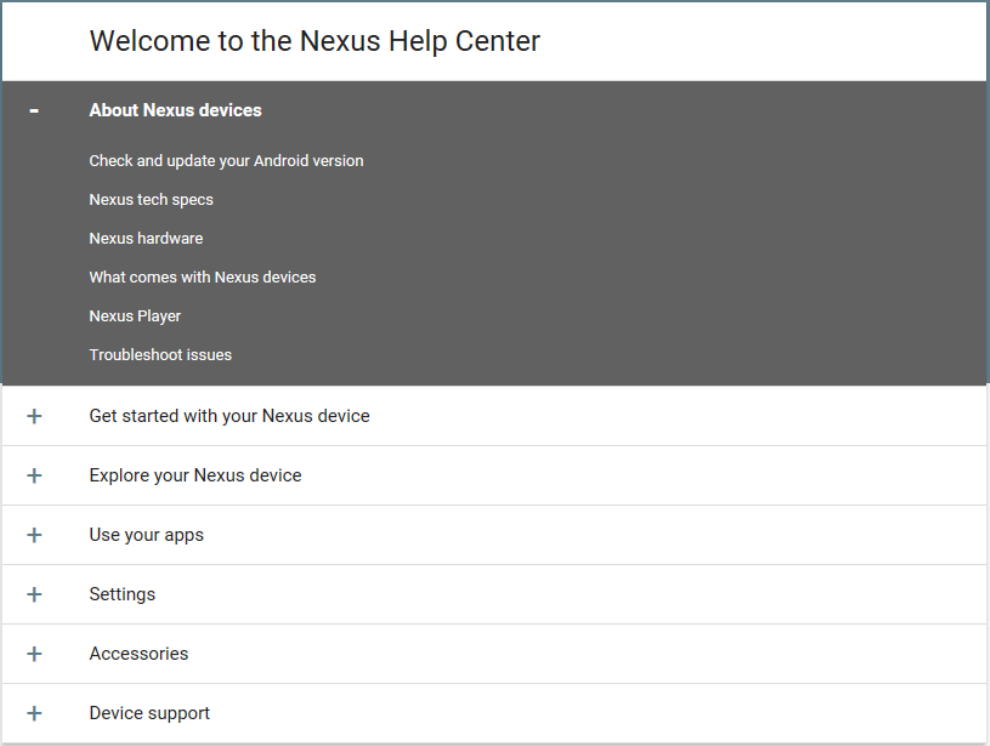Click plus icon beside Device support
The width and height of the screenshot is (990, 746).
pyautogui.click(x=35, y=713)
